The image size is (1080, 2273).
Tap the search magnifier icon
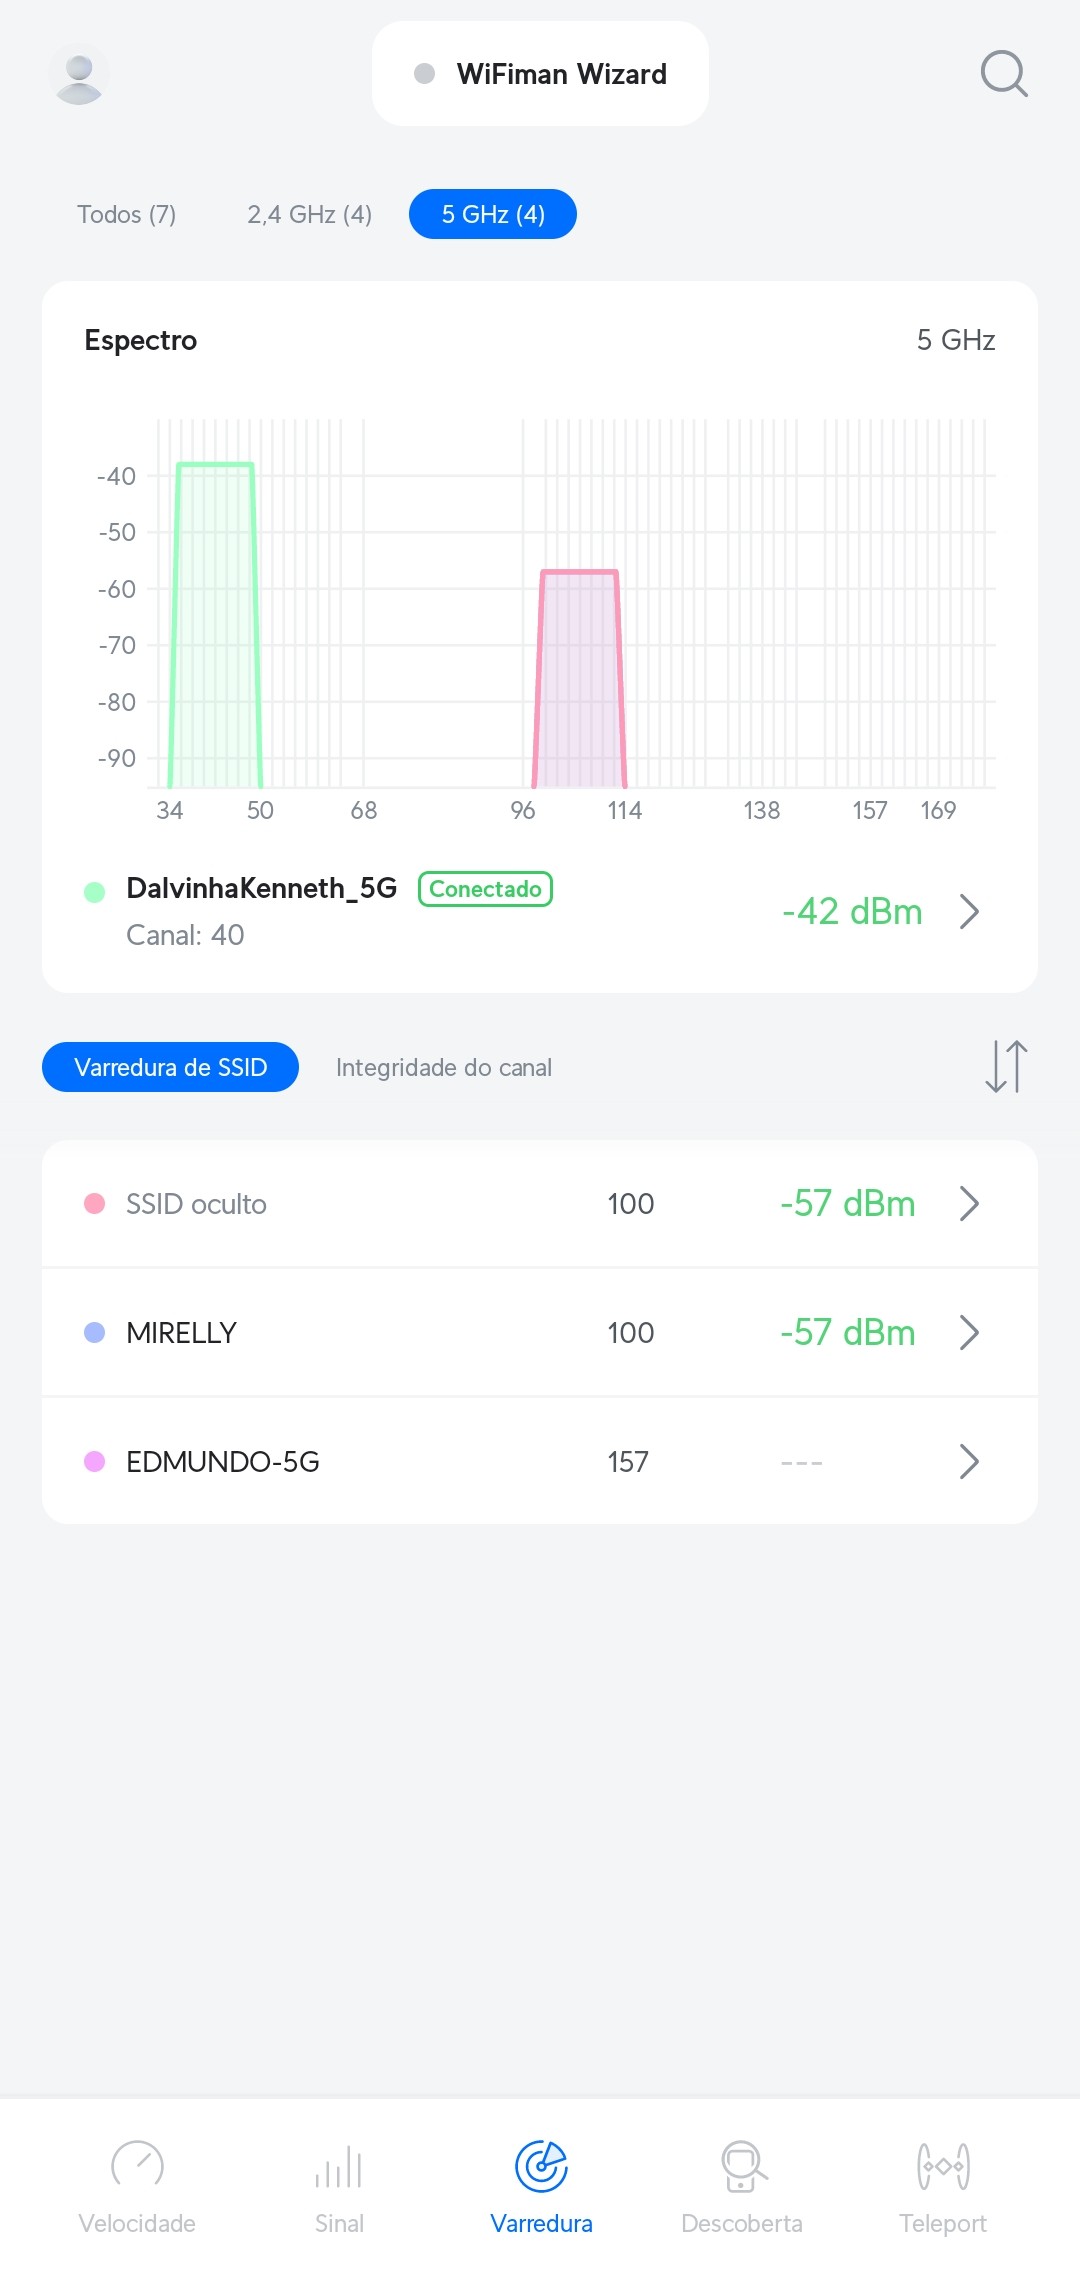tap(1003, 74)
